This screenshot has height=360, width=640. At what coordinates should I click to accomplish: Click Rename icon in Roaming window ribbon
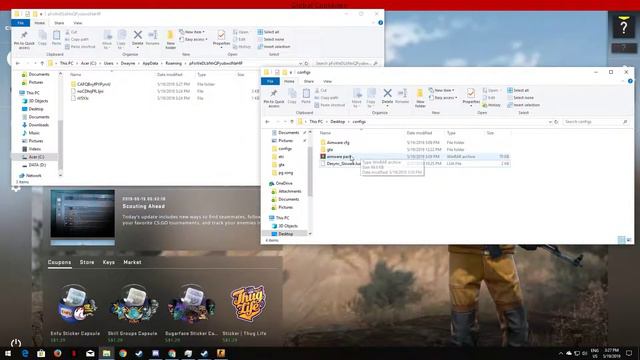pos(153,38)
